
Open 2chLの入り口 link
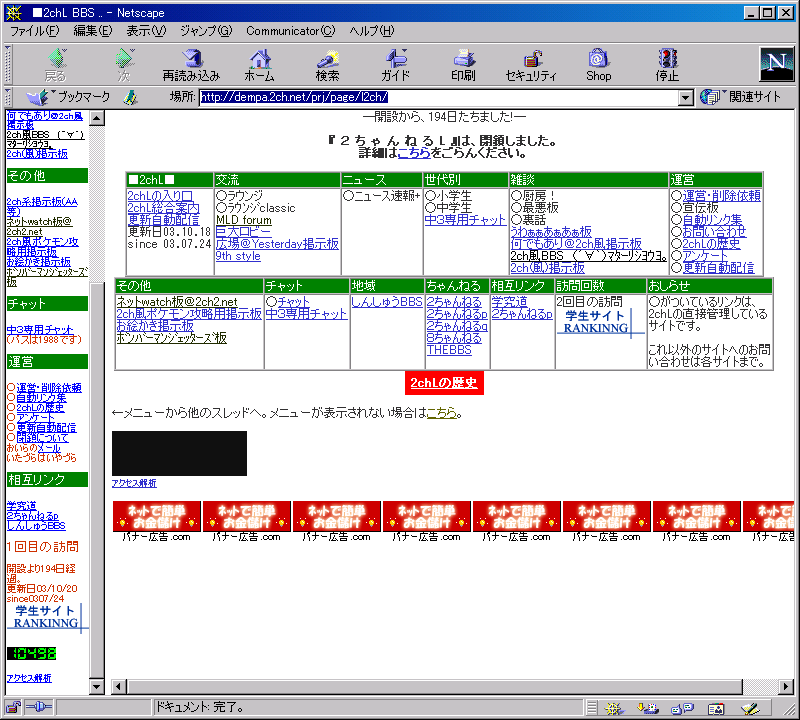click(x=160, y=196)
